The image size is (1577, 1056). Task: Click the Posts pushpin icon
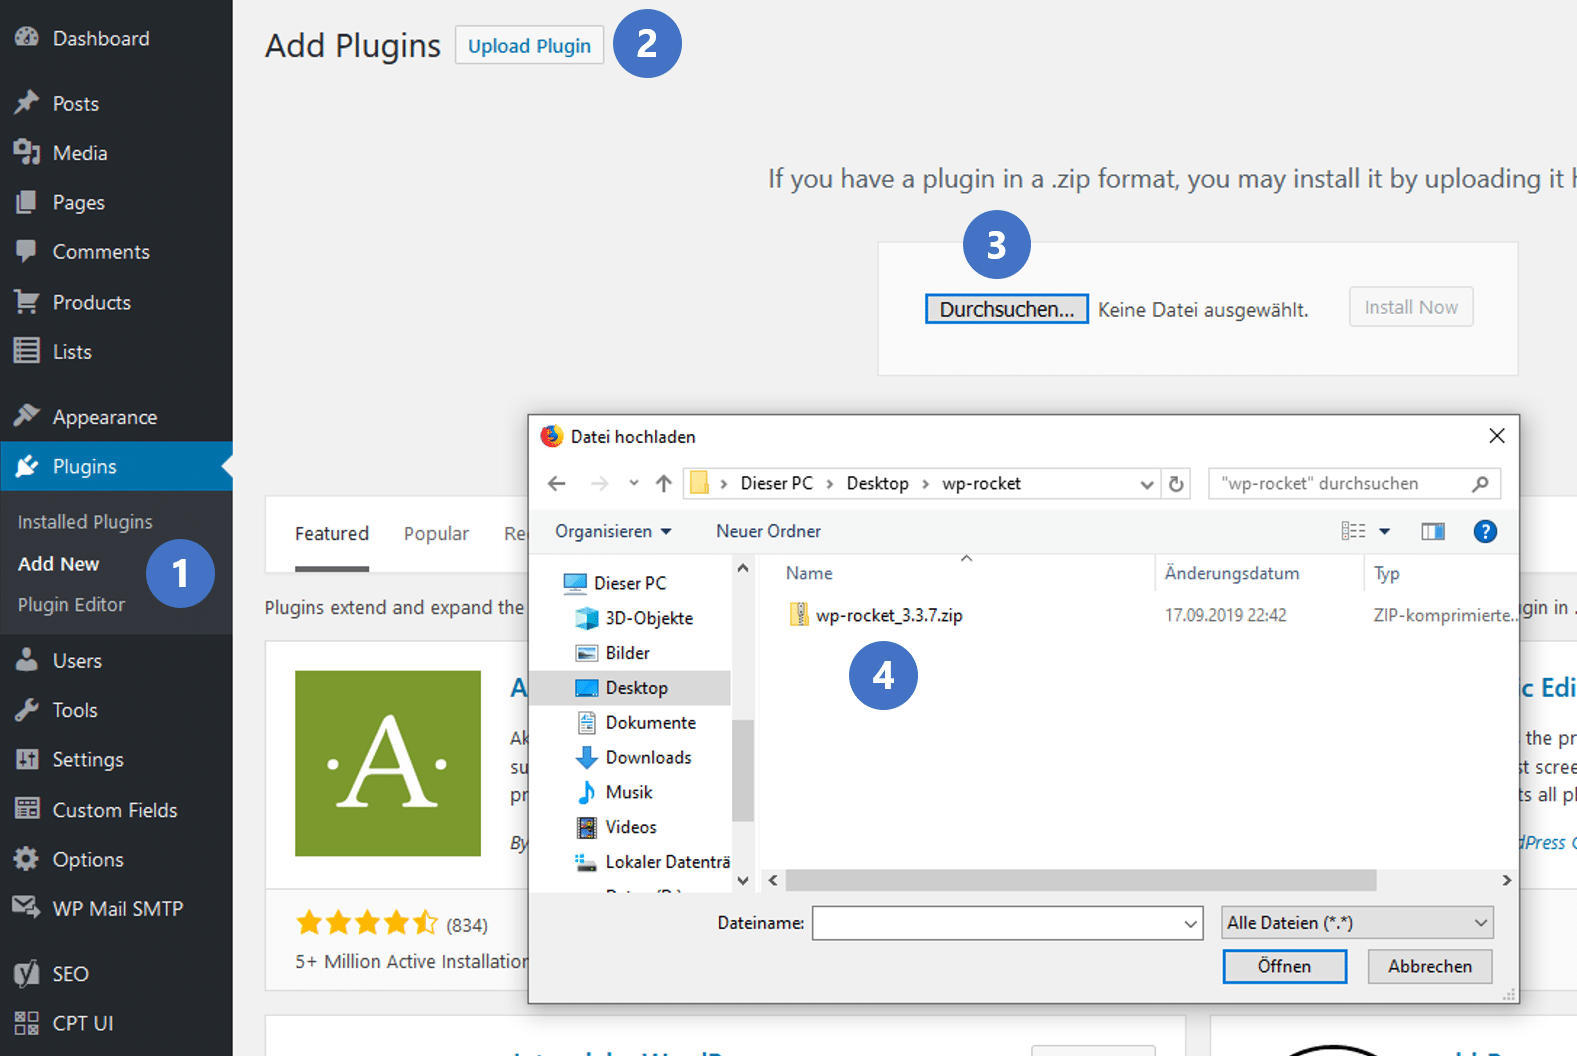26,103
